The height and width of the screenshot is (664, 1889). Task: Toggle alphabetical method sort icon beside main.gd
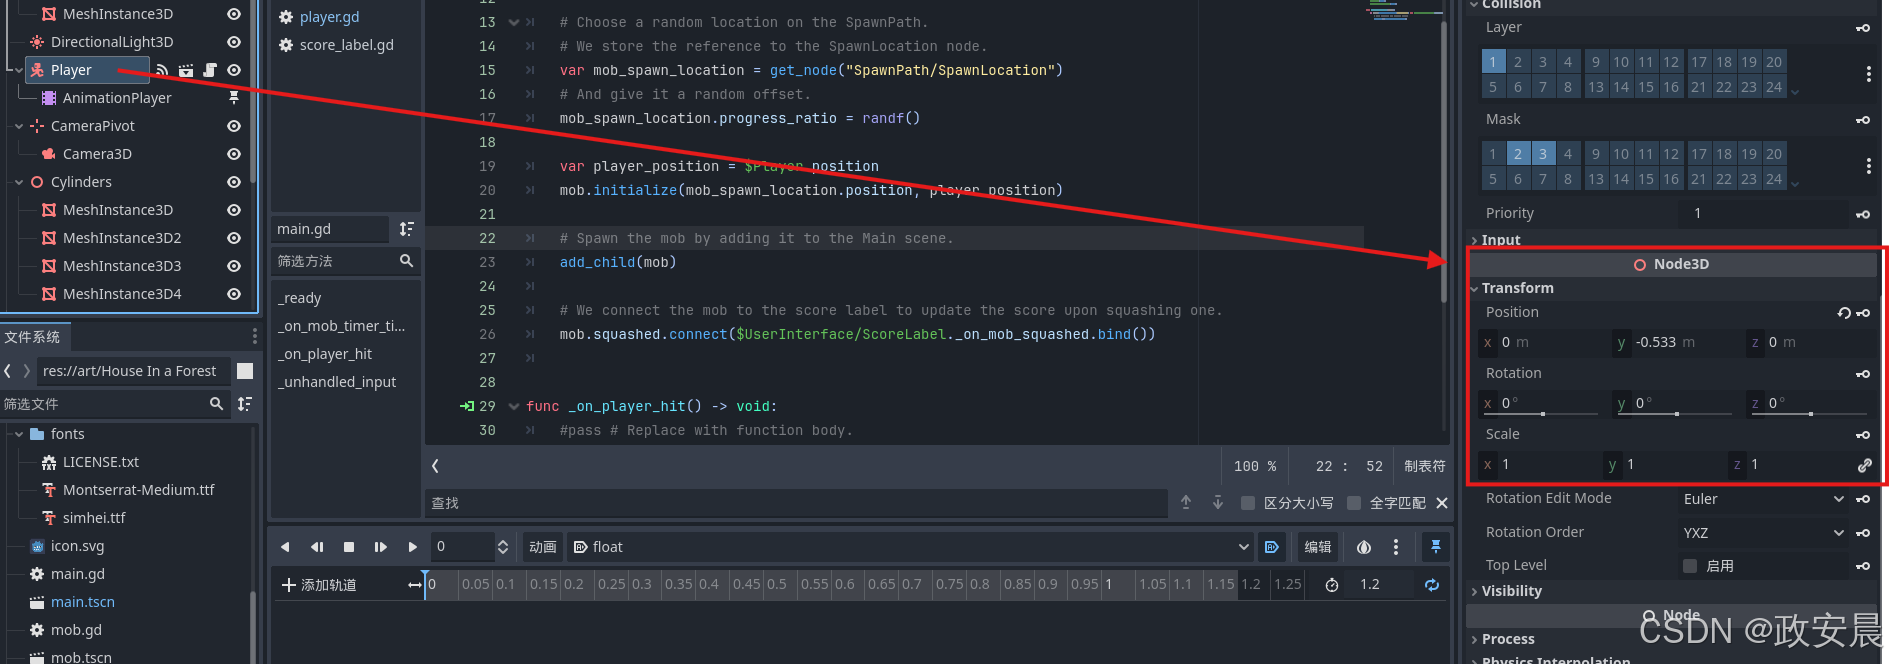coord(406,229)
